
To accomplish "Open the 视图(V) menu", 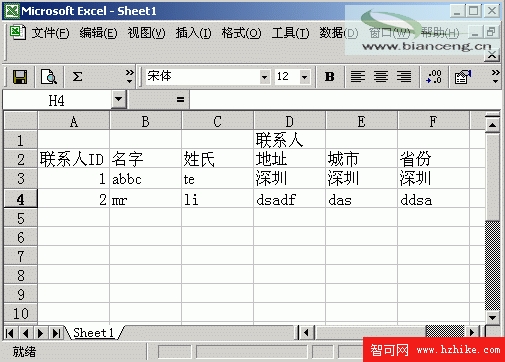I will pyautogui.click(x=146, y=33).
